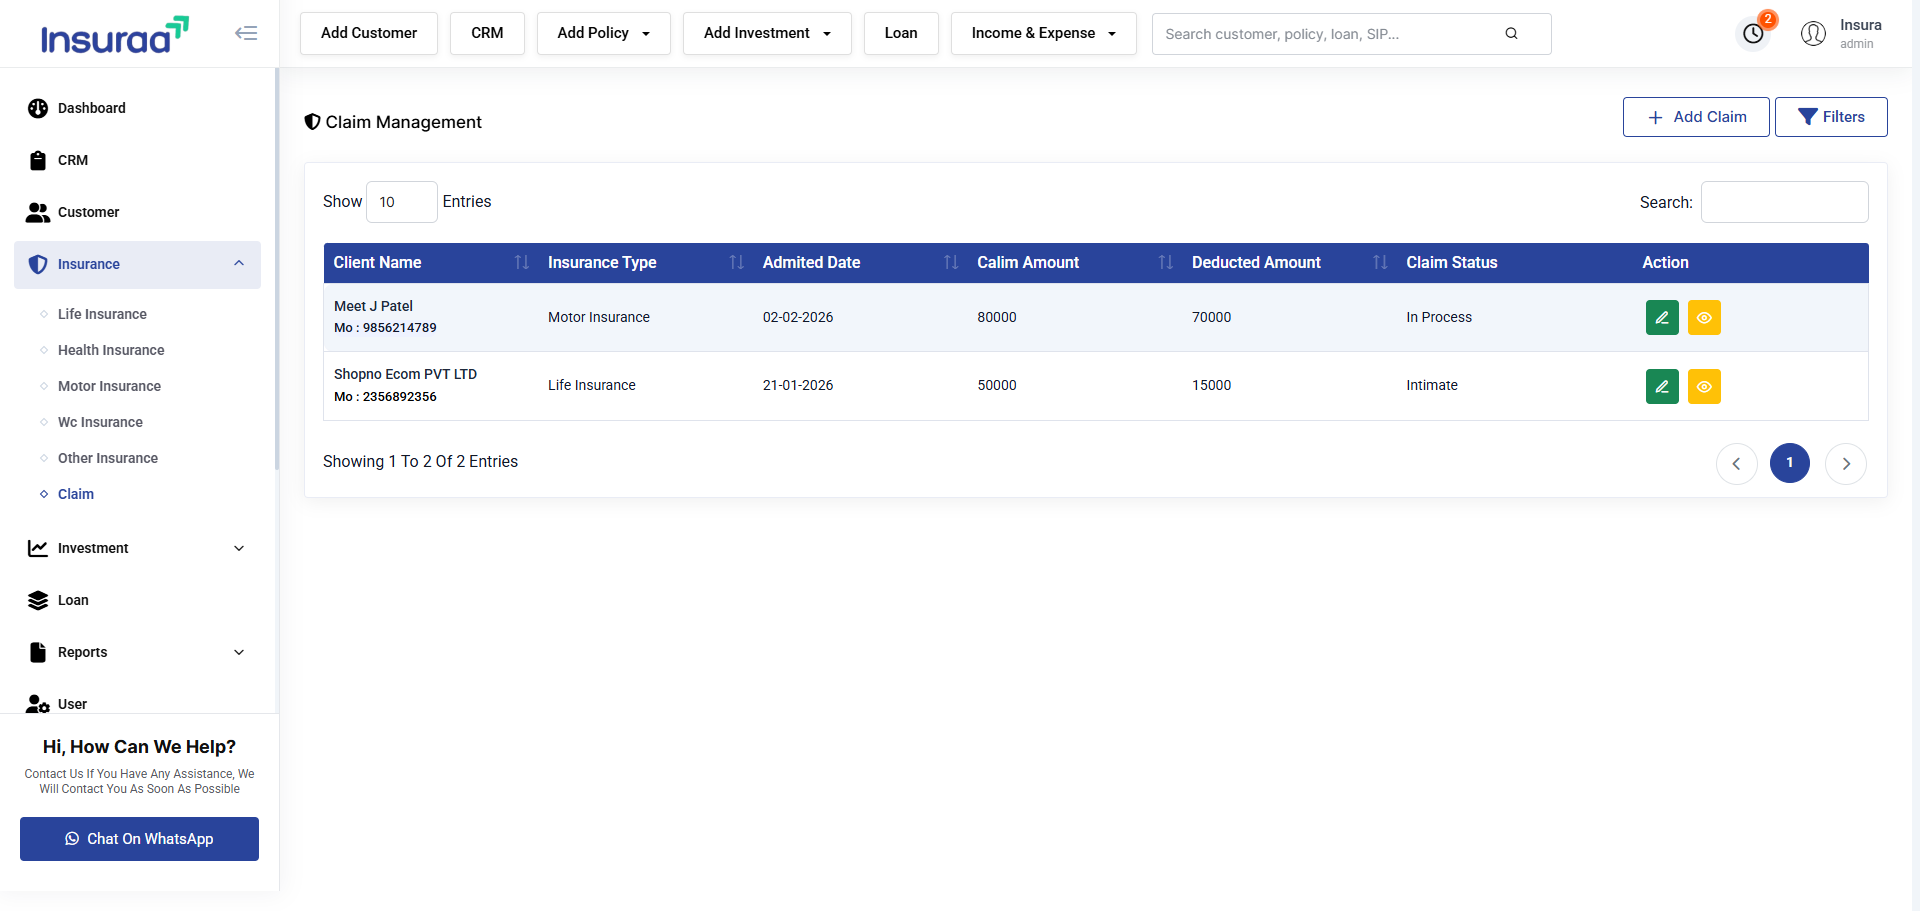The image size is (1920, 911).
Task: Click the Loan top bar button
Action: click(901, 33)
